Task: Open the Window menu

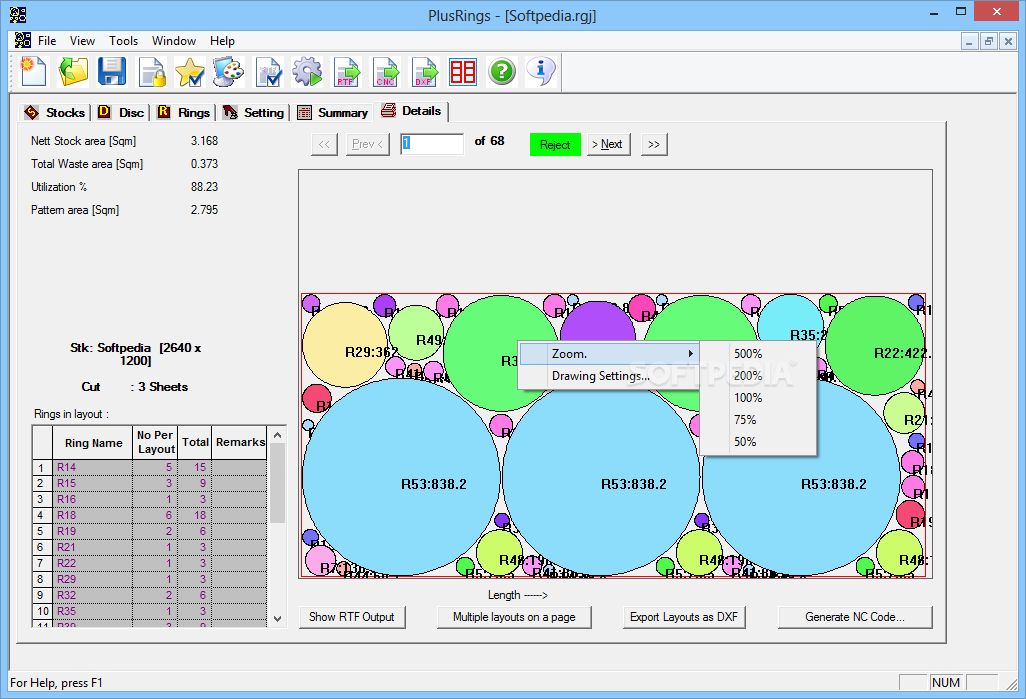Action: (173, 41)
